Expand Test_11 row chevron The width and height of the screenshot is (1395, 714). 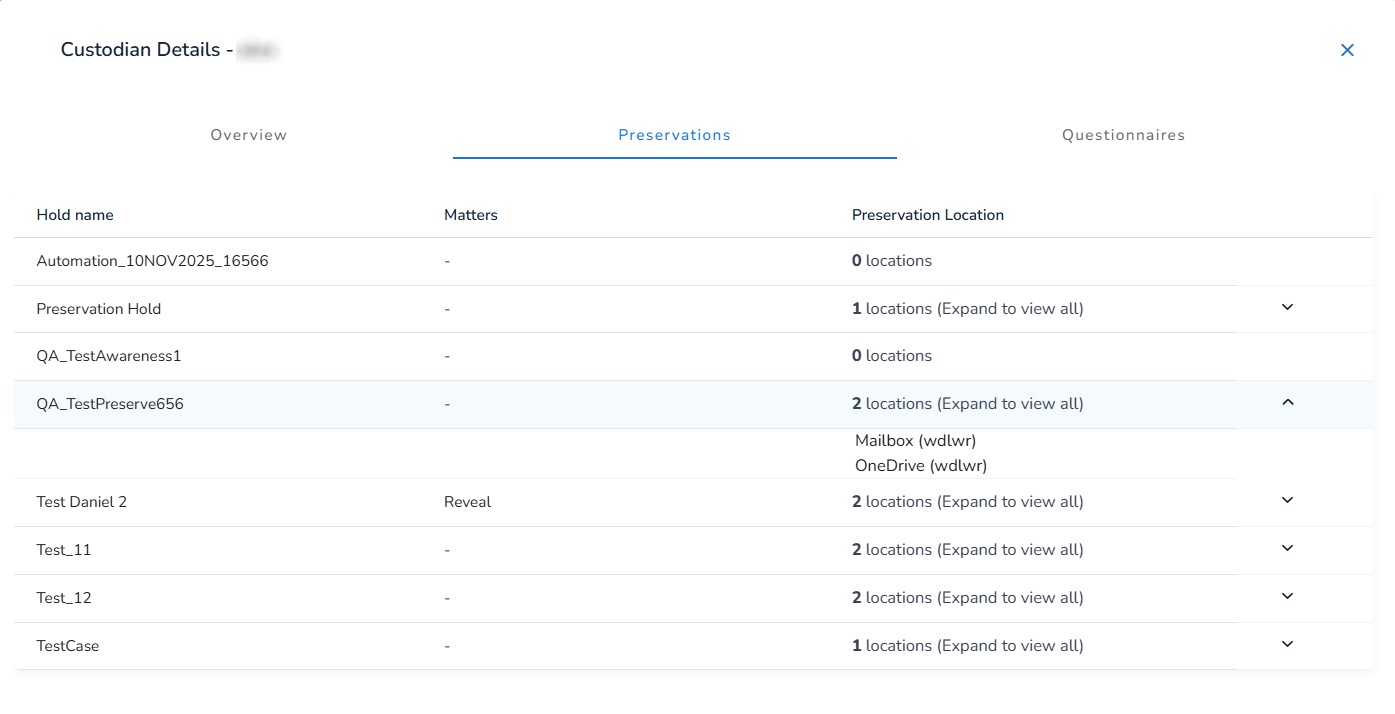[x=1287, y=549]
